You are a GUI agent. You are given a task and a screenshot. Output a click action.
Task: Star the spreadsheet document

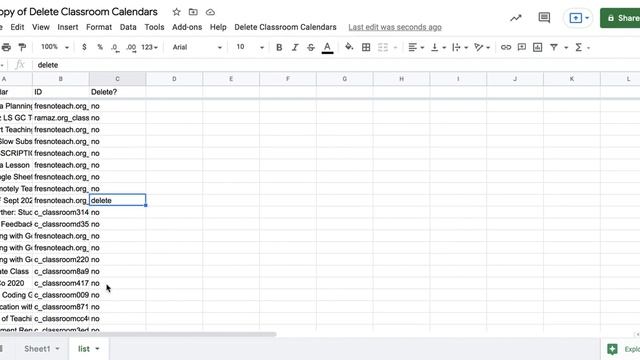coord(176,12)
